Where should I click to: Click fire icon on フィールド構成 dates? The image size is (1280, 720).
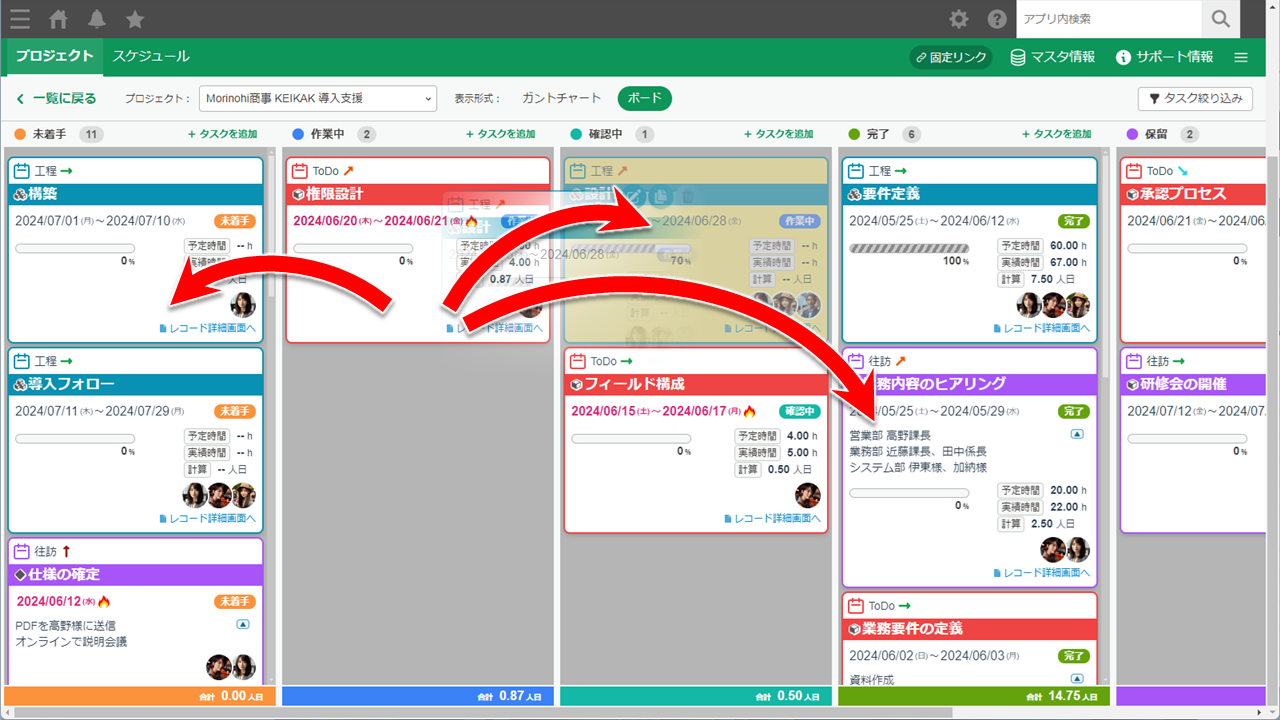(749, 411)
